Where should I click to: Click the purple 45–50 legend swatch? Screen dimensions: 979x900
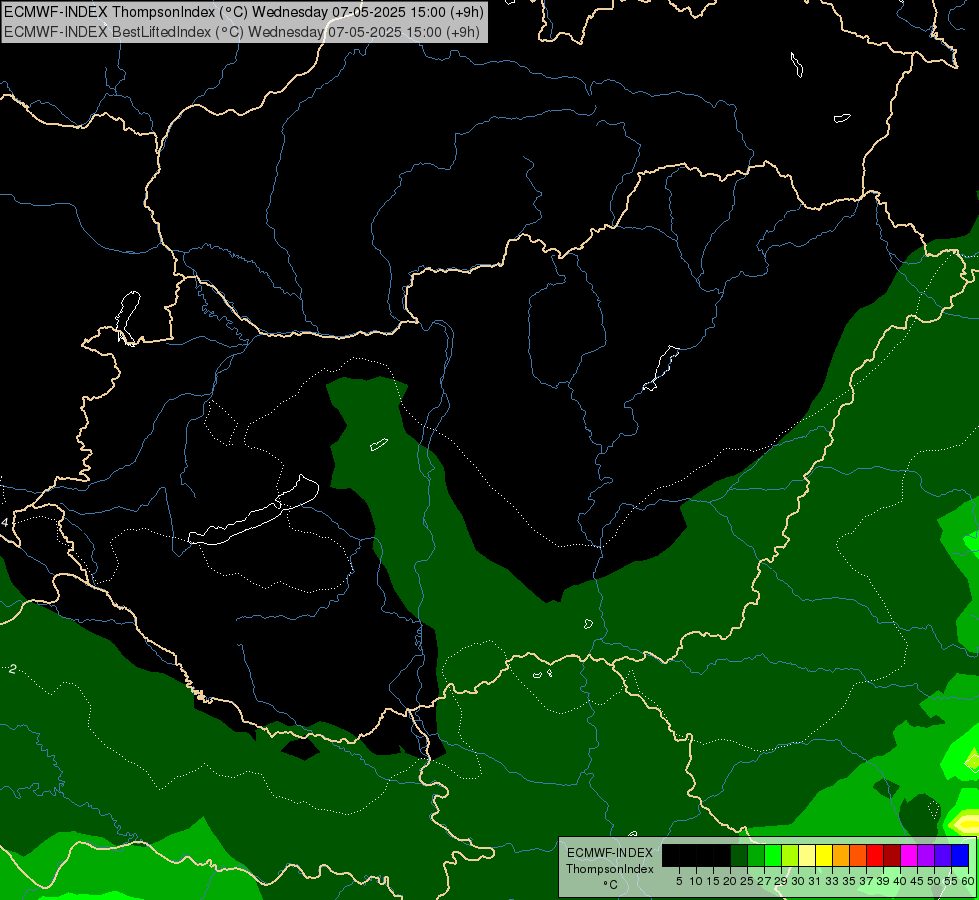[926, 855]
